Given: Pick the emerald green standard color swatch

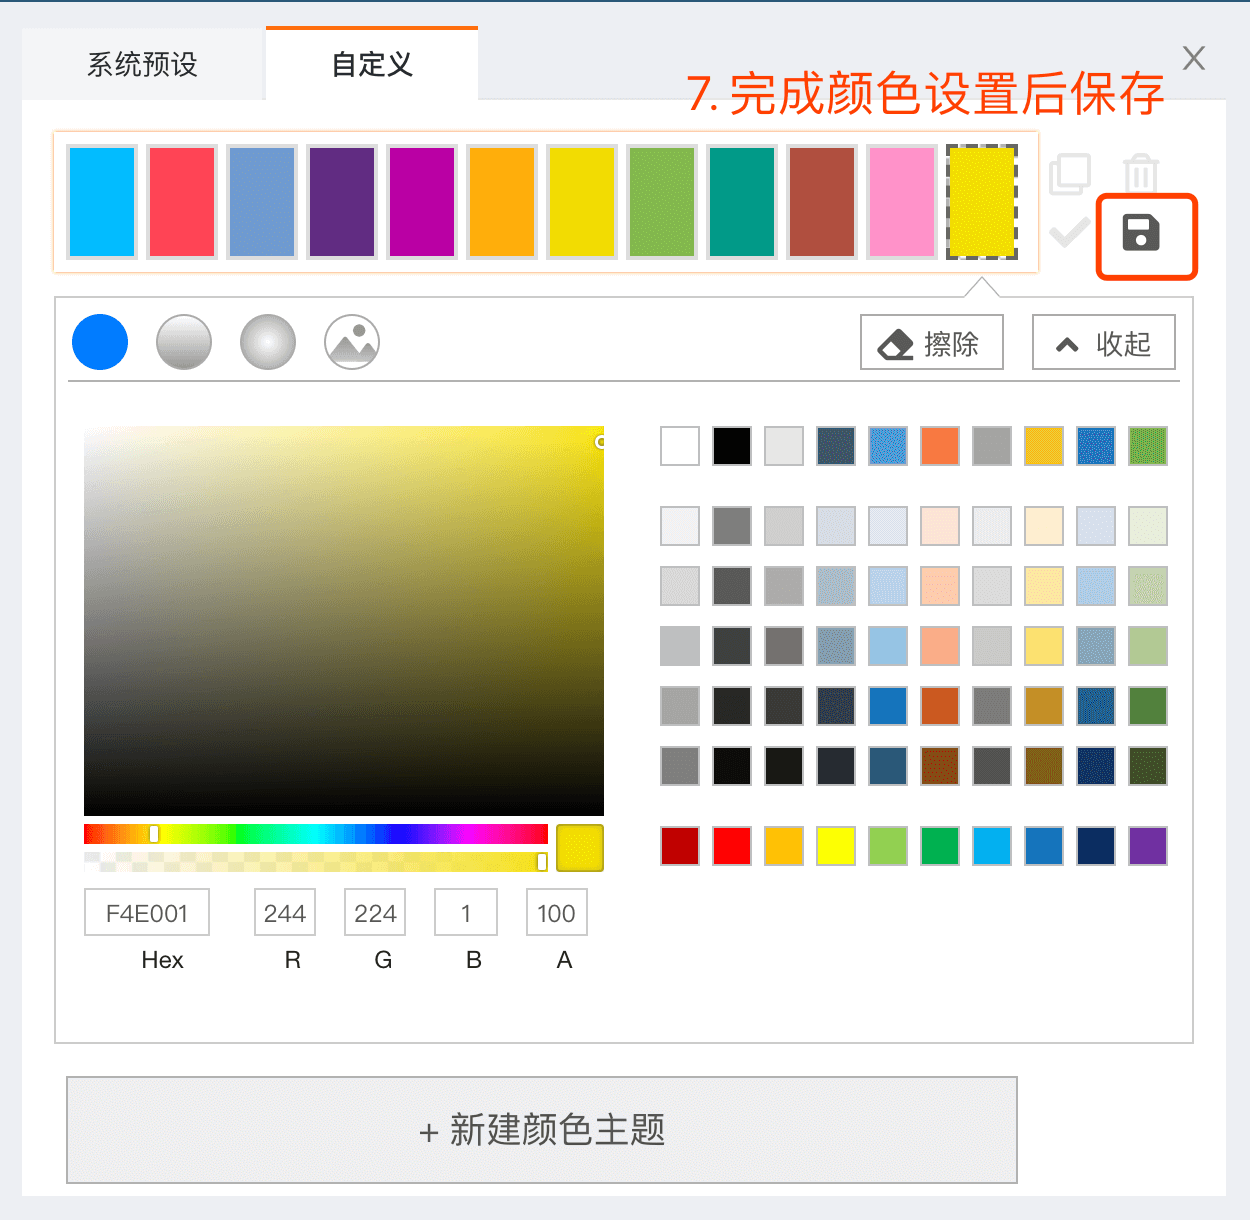Looking at the screenshot, I should (940, 846).
